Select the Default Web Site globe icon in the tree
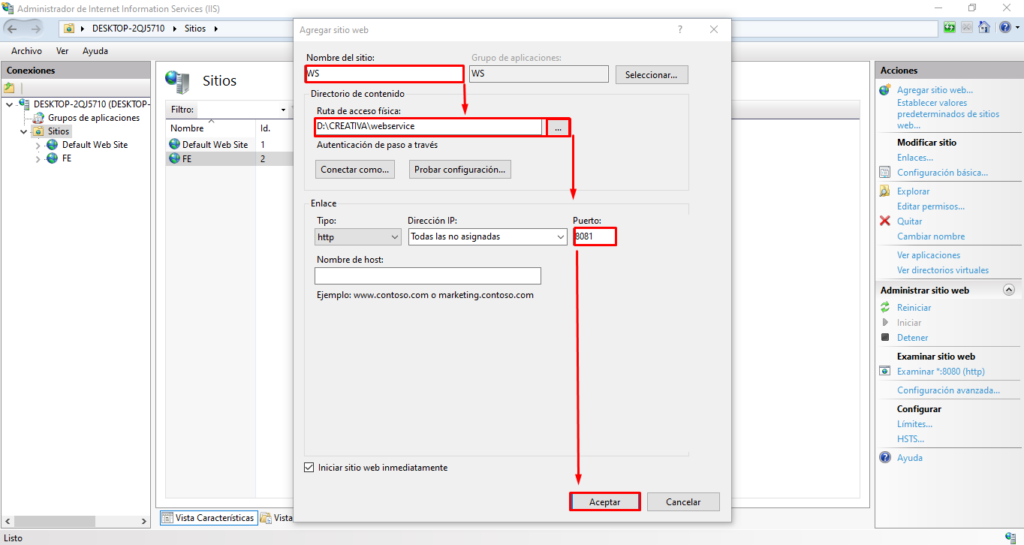This screenshot has height=545, width=1024. coord(52,145)
